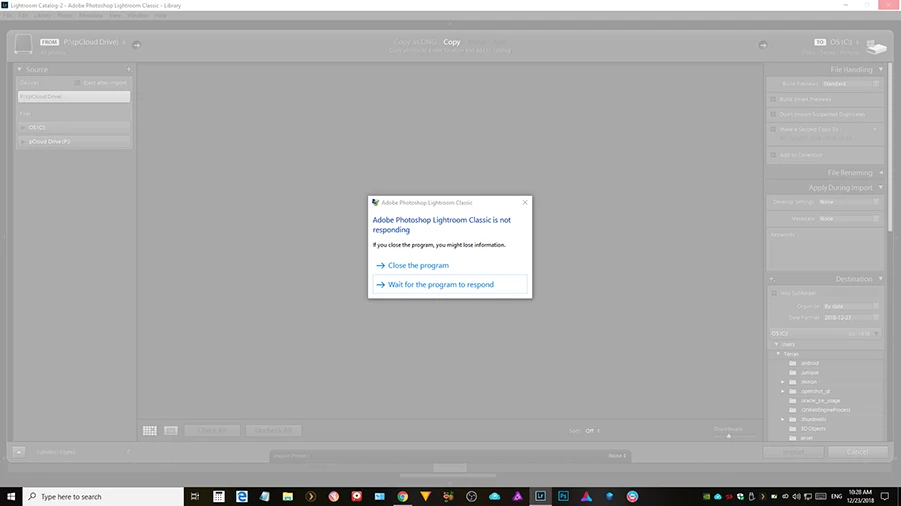Select the P:\(pCloud Drive) device entry
Viewport: 901px width, 506px height.
[x=74, y=96]
